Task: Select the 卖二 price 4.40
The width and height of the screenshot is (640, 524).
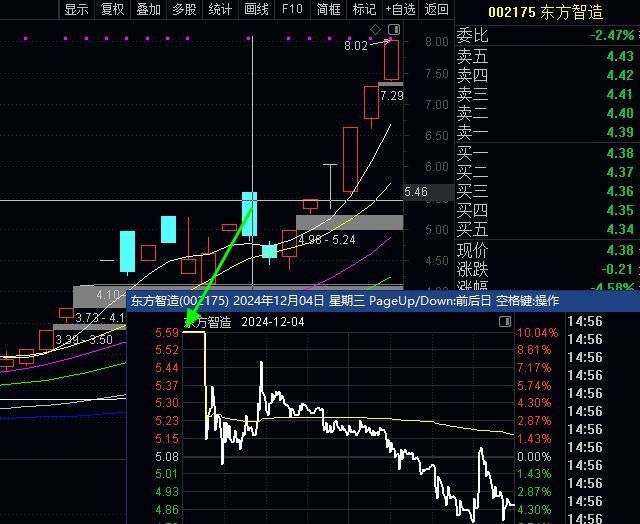Action: tap(620, 113)
